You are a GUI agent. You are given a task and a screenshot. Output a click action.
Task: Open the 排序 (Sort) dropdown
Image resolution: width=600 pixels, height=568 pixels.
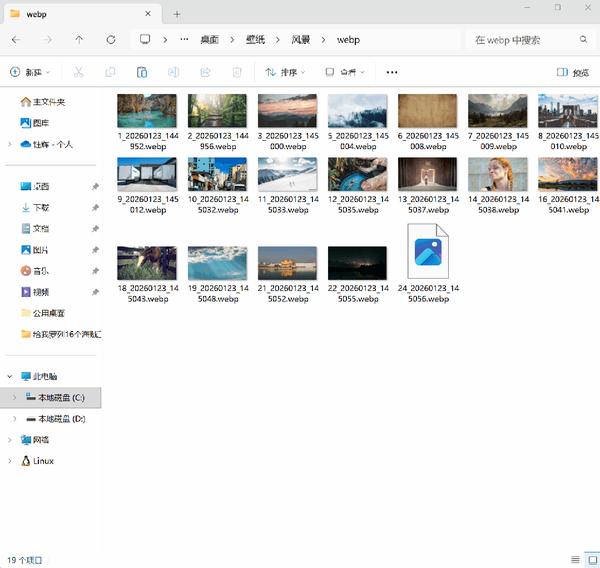tap(286, 72)
